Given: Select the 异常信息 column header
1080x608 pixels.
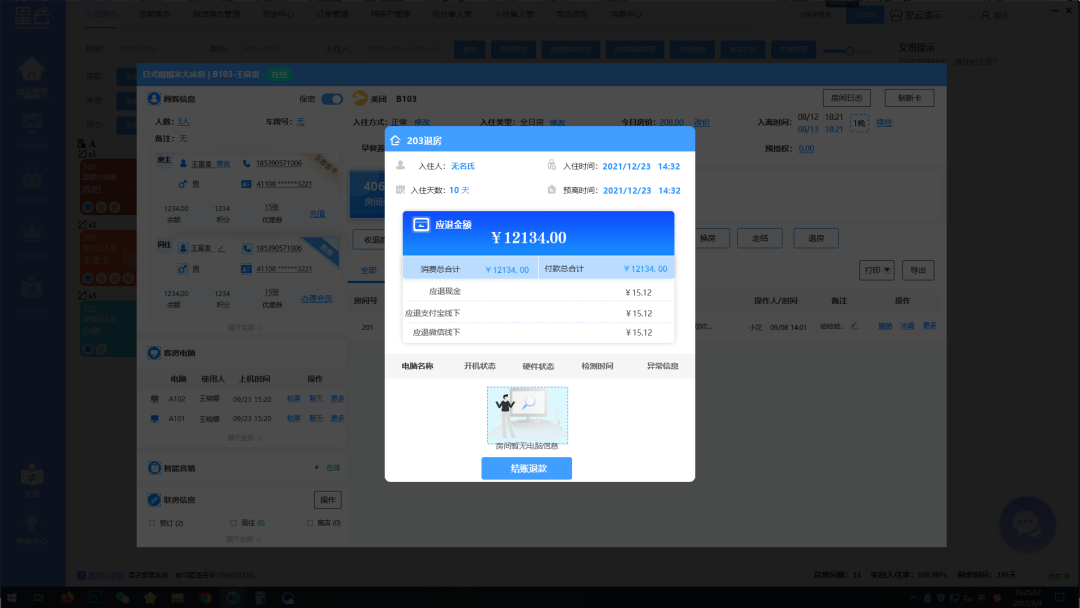Looking at the screenshot, I should (x=662, y=366).
